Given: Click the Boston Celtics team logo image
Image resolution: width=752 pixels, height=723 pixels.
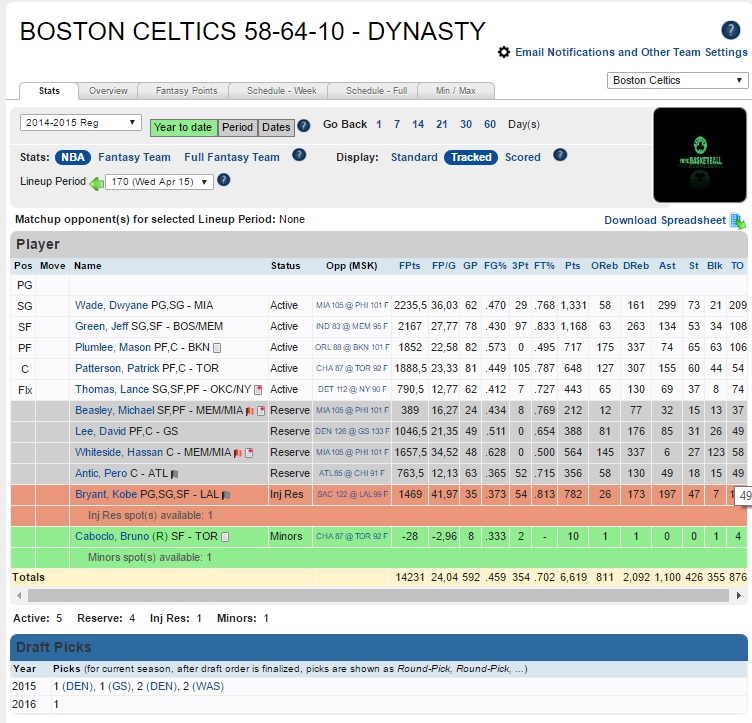Looking at the screenshot, I should pyautogui.click(x=700, y=155).
